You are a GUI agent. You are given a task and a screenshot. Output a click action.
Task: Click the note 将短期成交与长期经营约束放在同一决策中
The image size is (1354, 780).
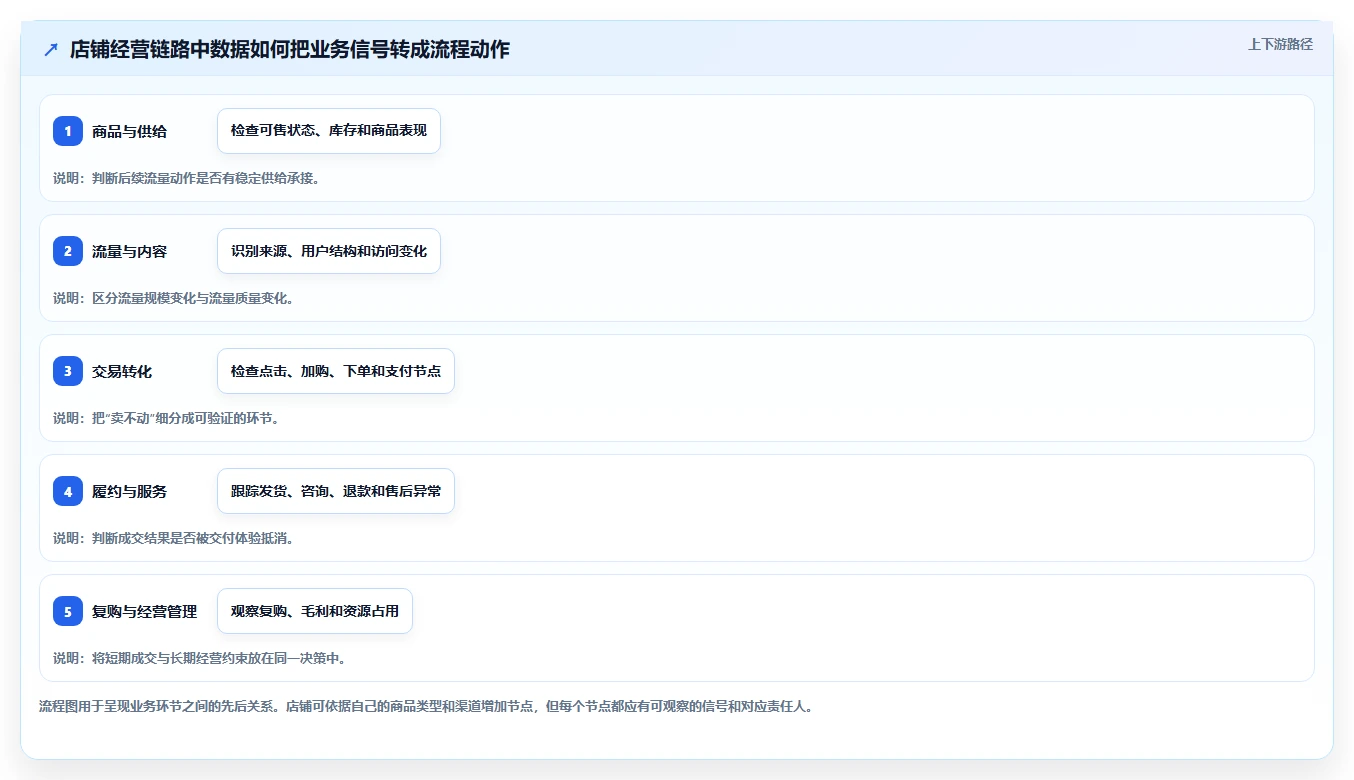pos(199,658)
